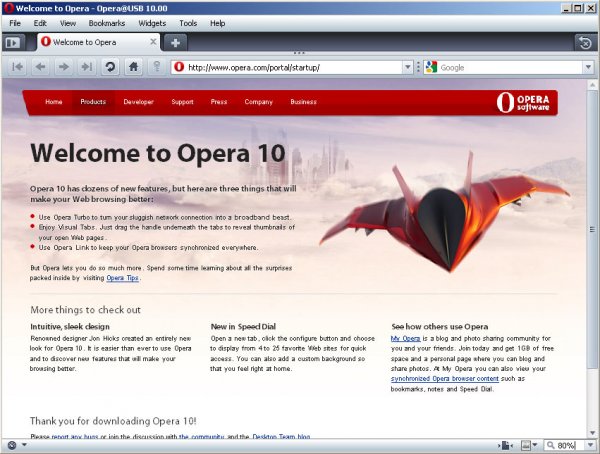
Task: Open a new tab with plus button
Action: pos(176,42)
